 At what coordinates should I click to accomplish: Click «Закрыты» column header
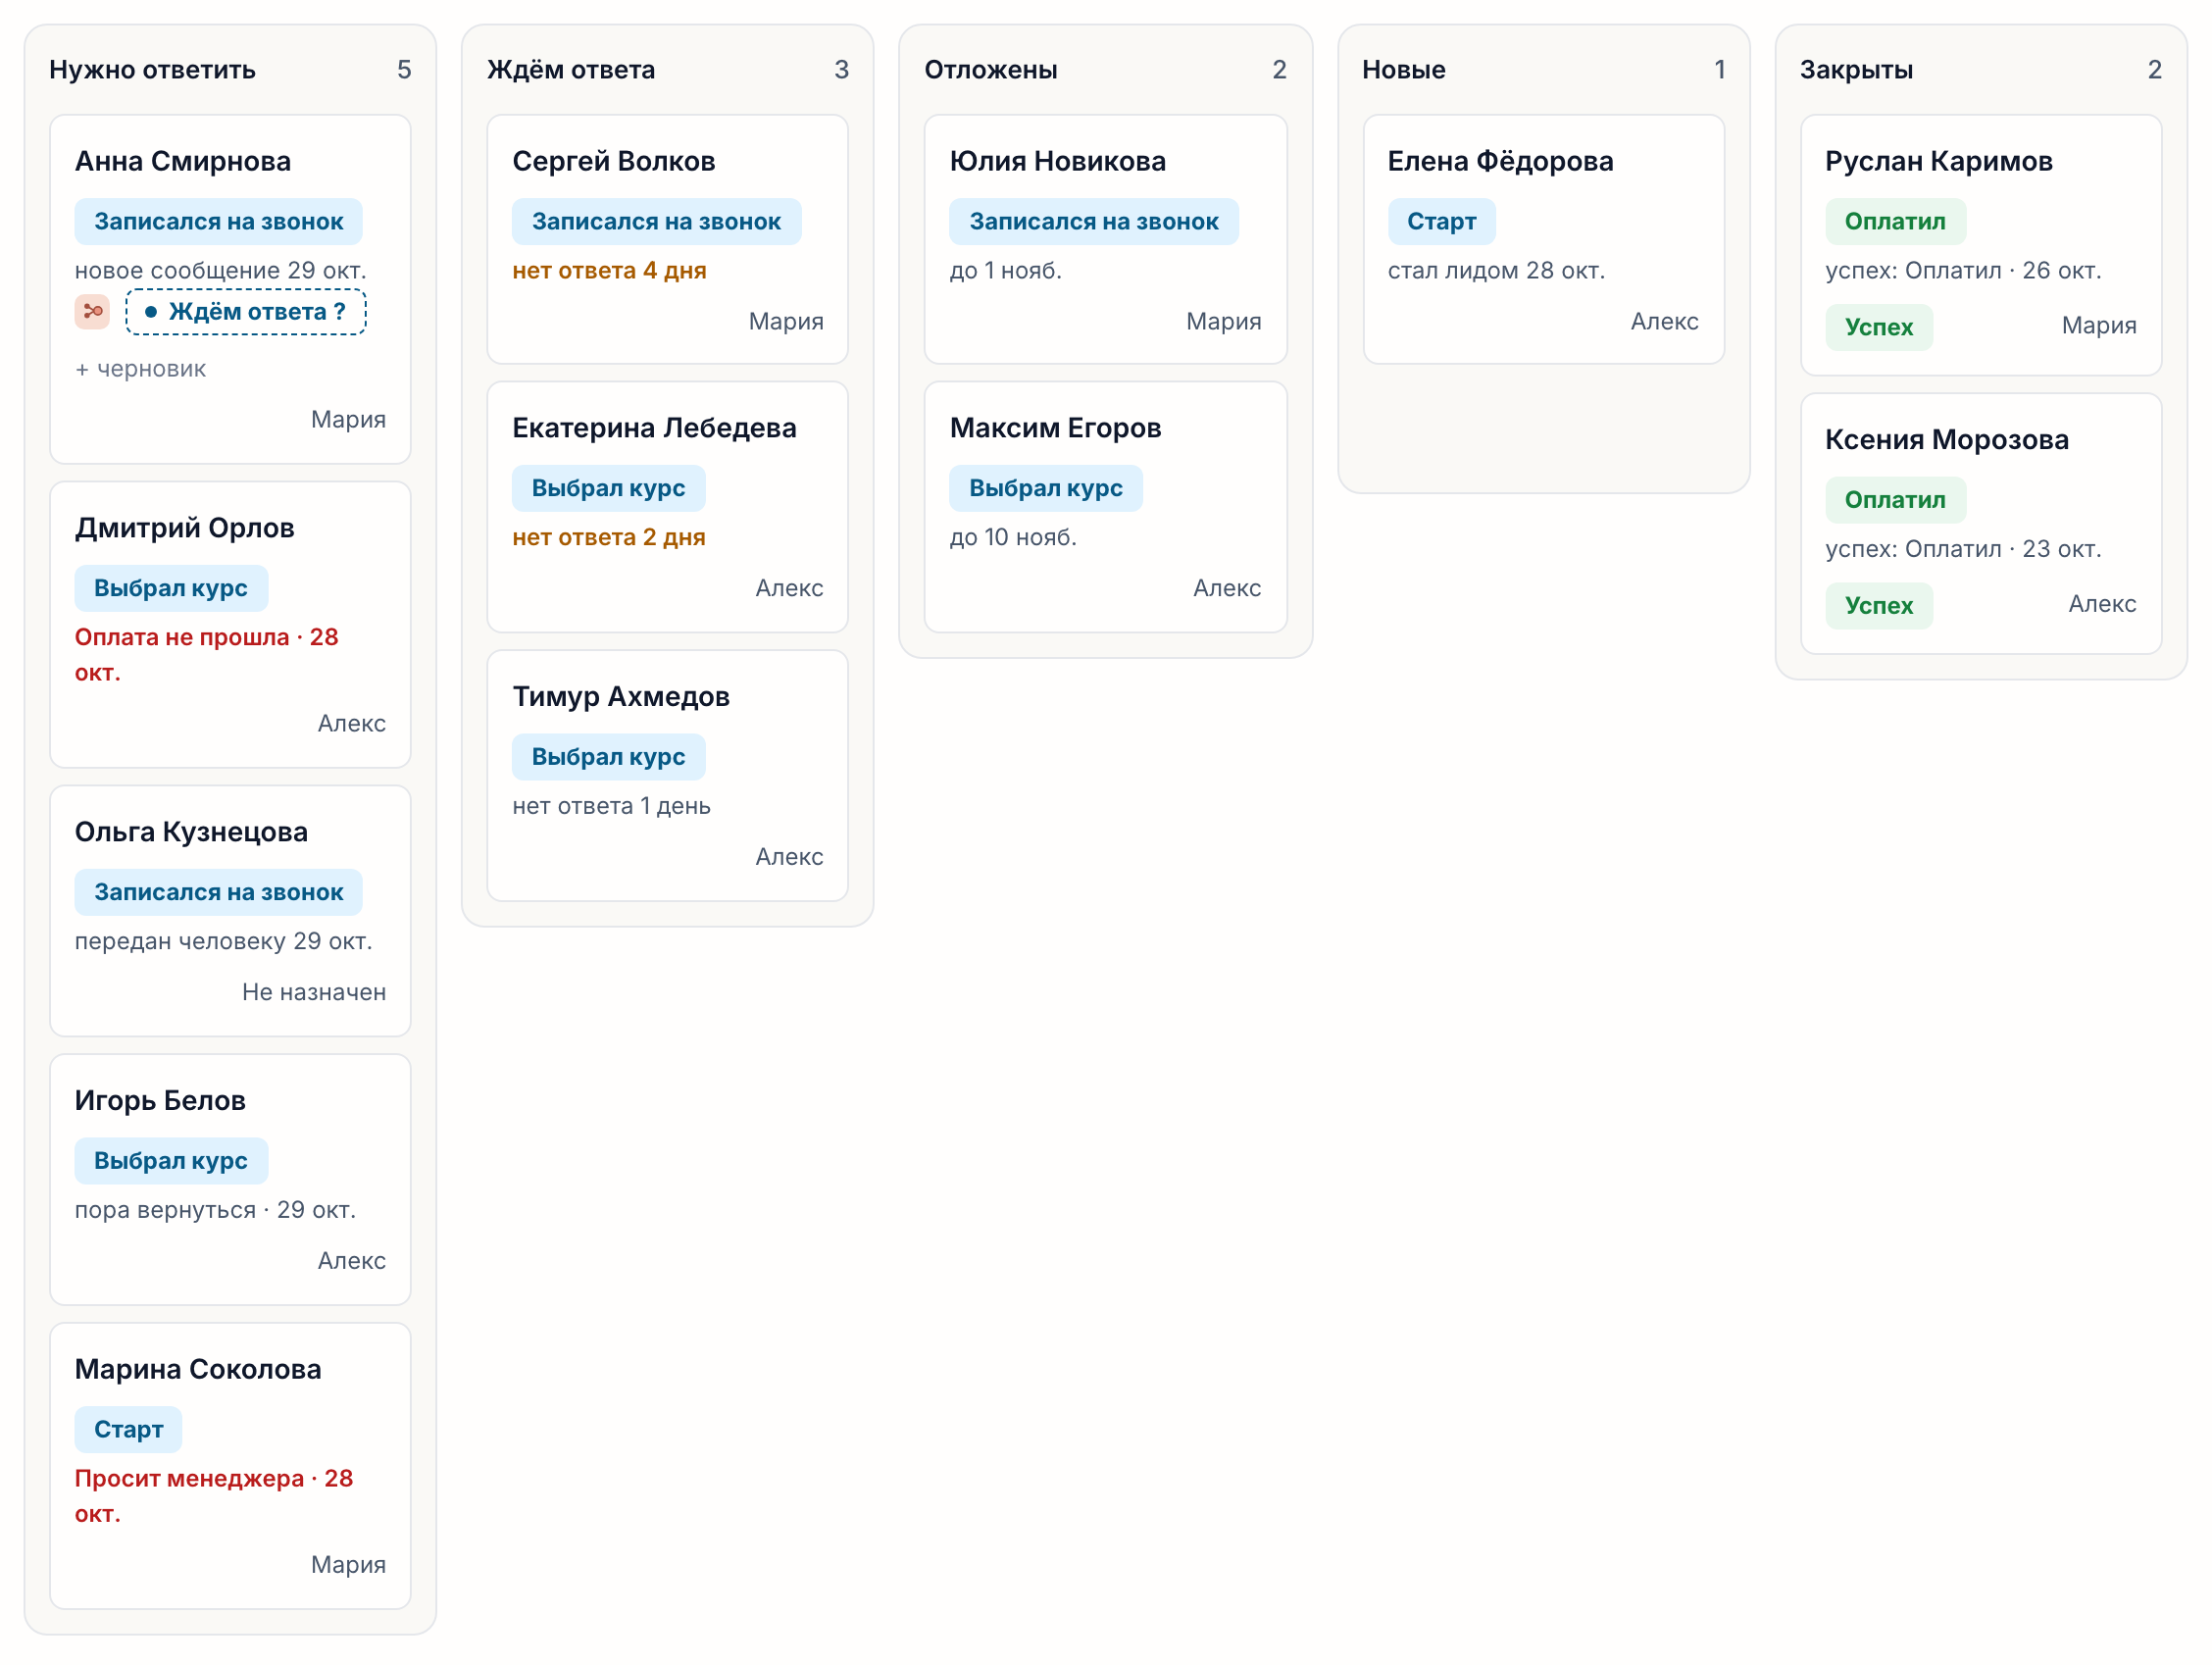(1857, 70)
